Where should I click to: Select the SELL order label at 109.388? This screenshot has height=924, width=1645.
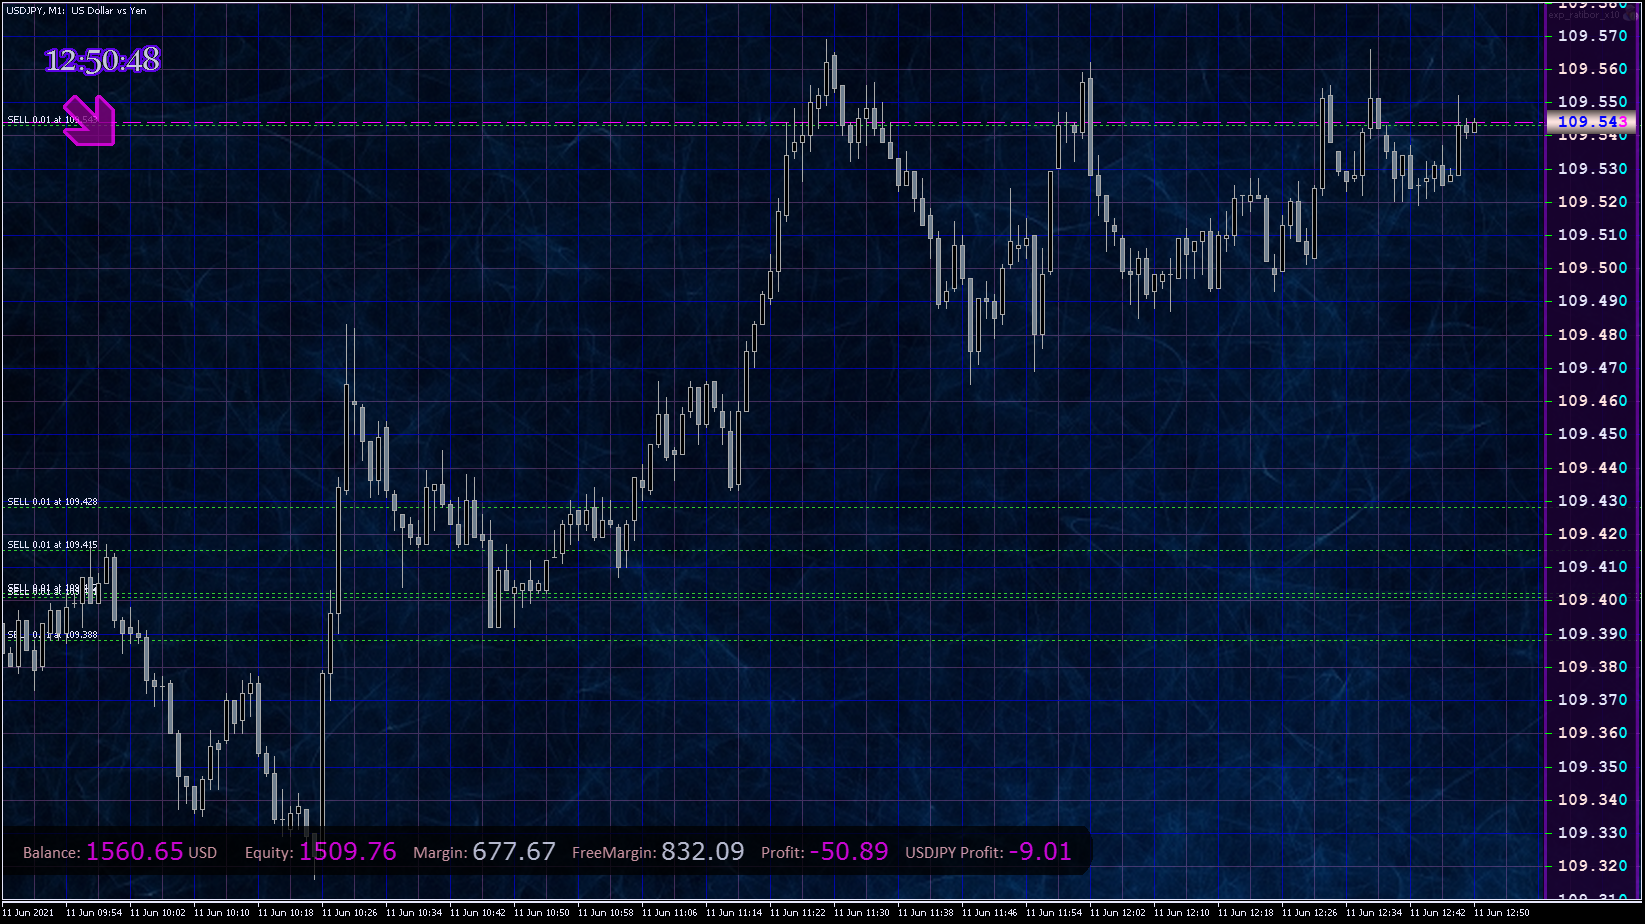(52, 635)
